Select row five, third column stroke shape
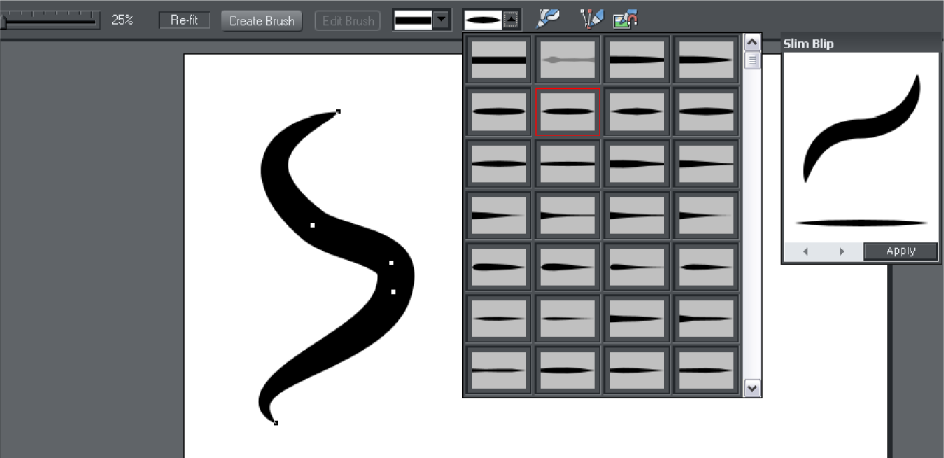This screenshot has height=458, width=944. 637,267
